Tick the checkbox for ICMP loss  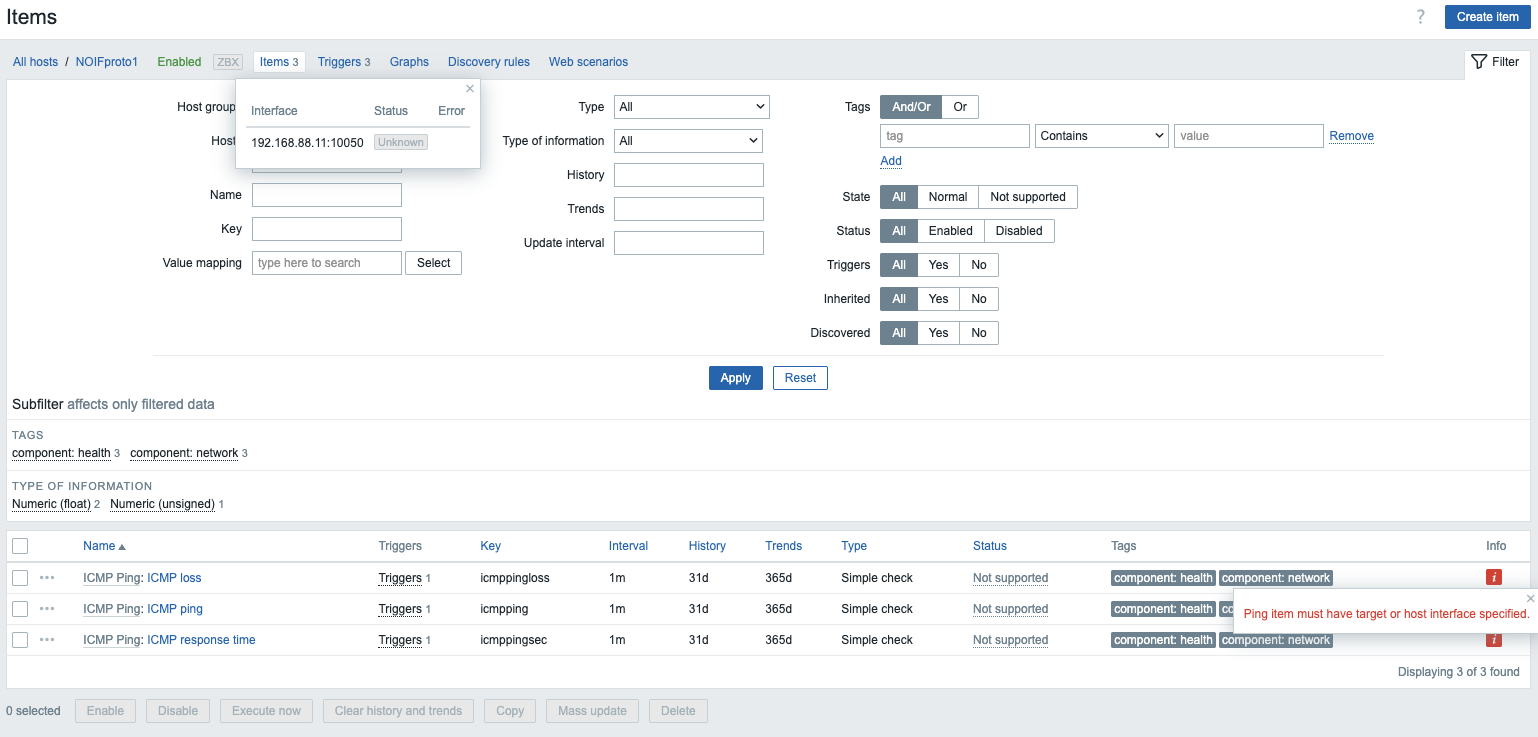(20, 578)
